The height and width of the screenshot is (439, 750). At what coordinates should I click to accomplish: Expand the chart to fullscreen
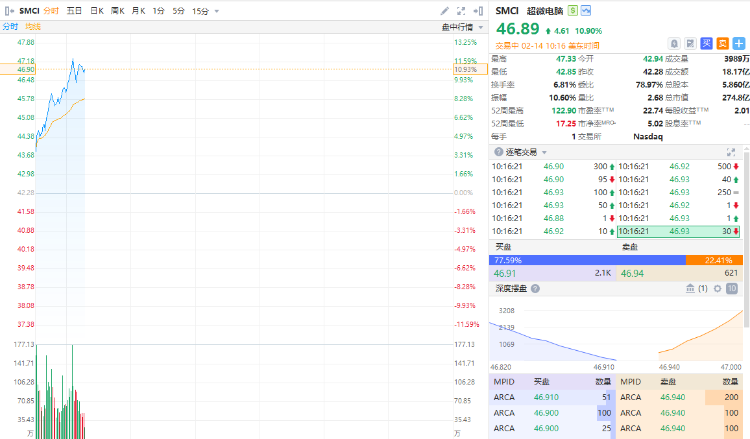pyautogui.click(x=461, y=11)
